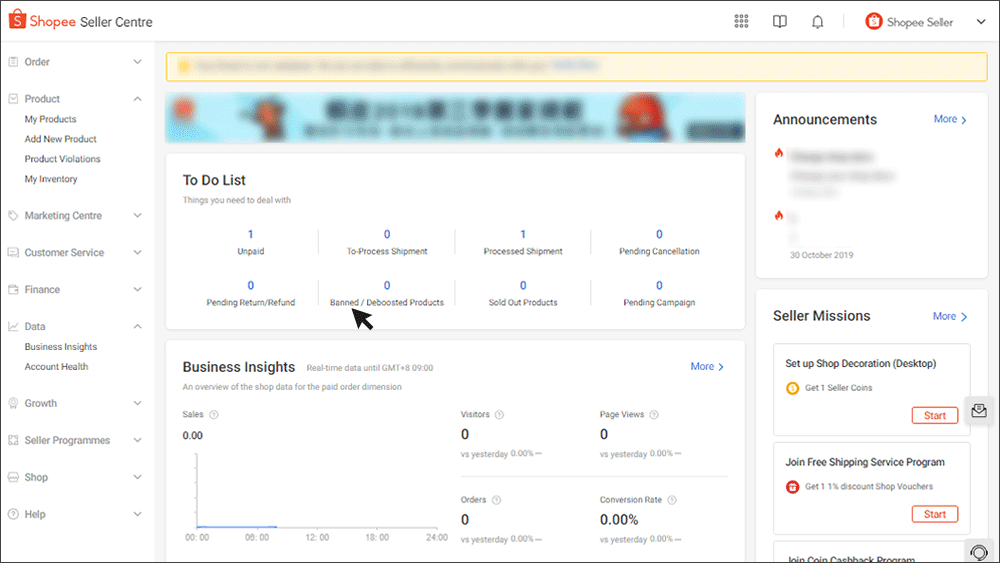Screen dimensions: 1000x563
Task: Click the Orders info help icon
Action: click(496, 500)
